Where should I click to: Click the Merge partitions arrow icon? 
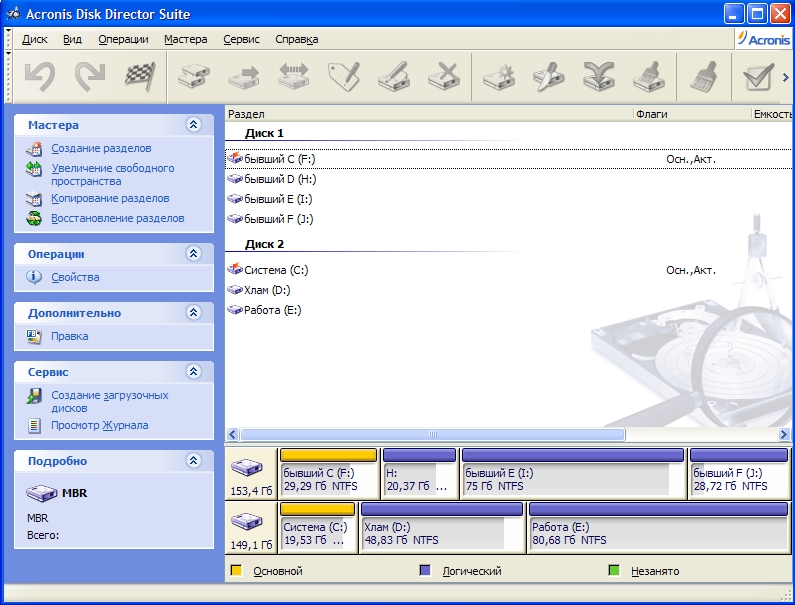[599, 77]
